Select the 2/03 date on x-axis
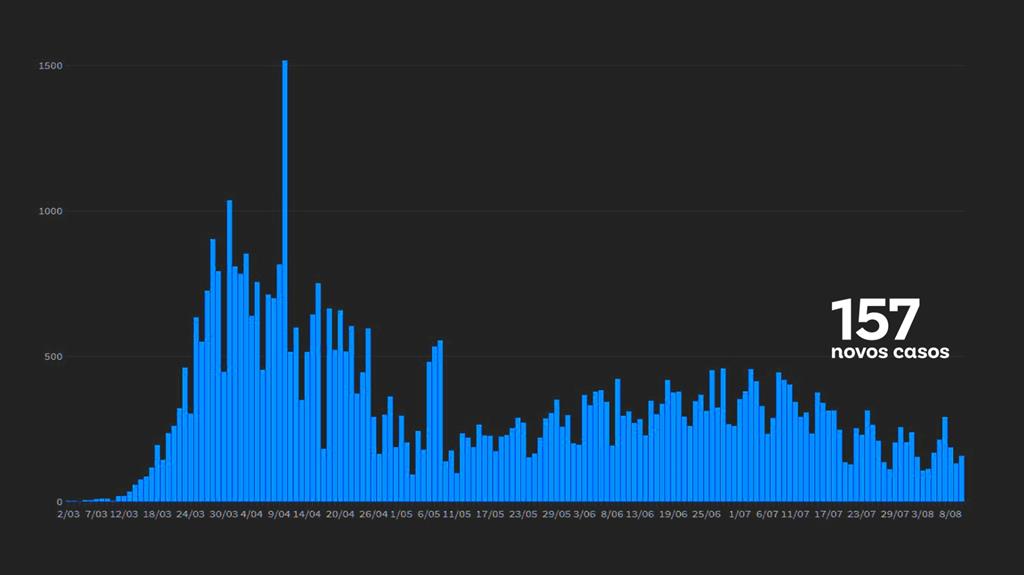Viewport: 1024px width, 575px height. pos(68,514)
